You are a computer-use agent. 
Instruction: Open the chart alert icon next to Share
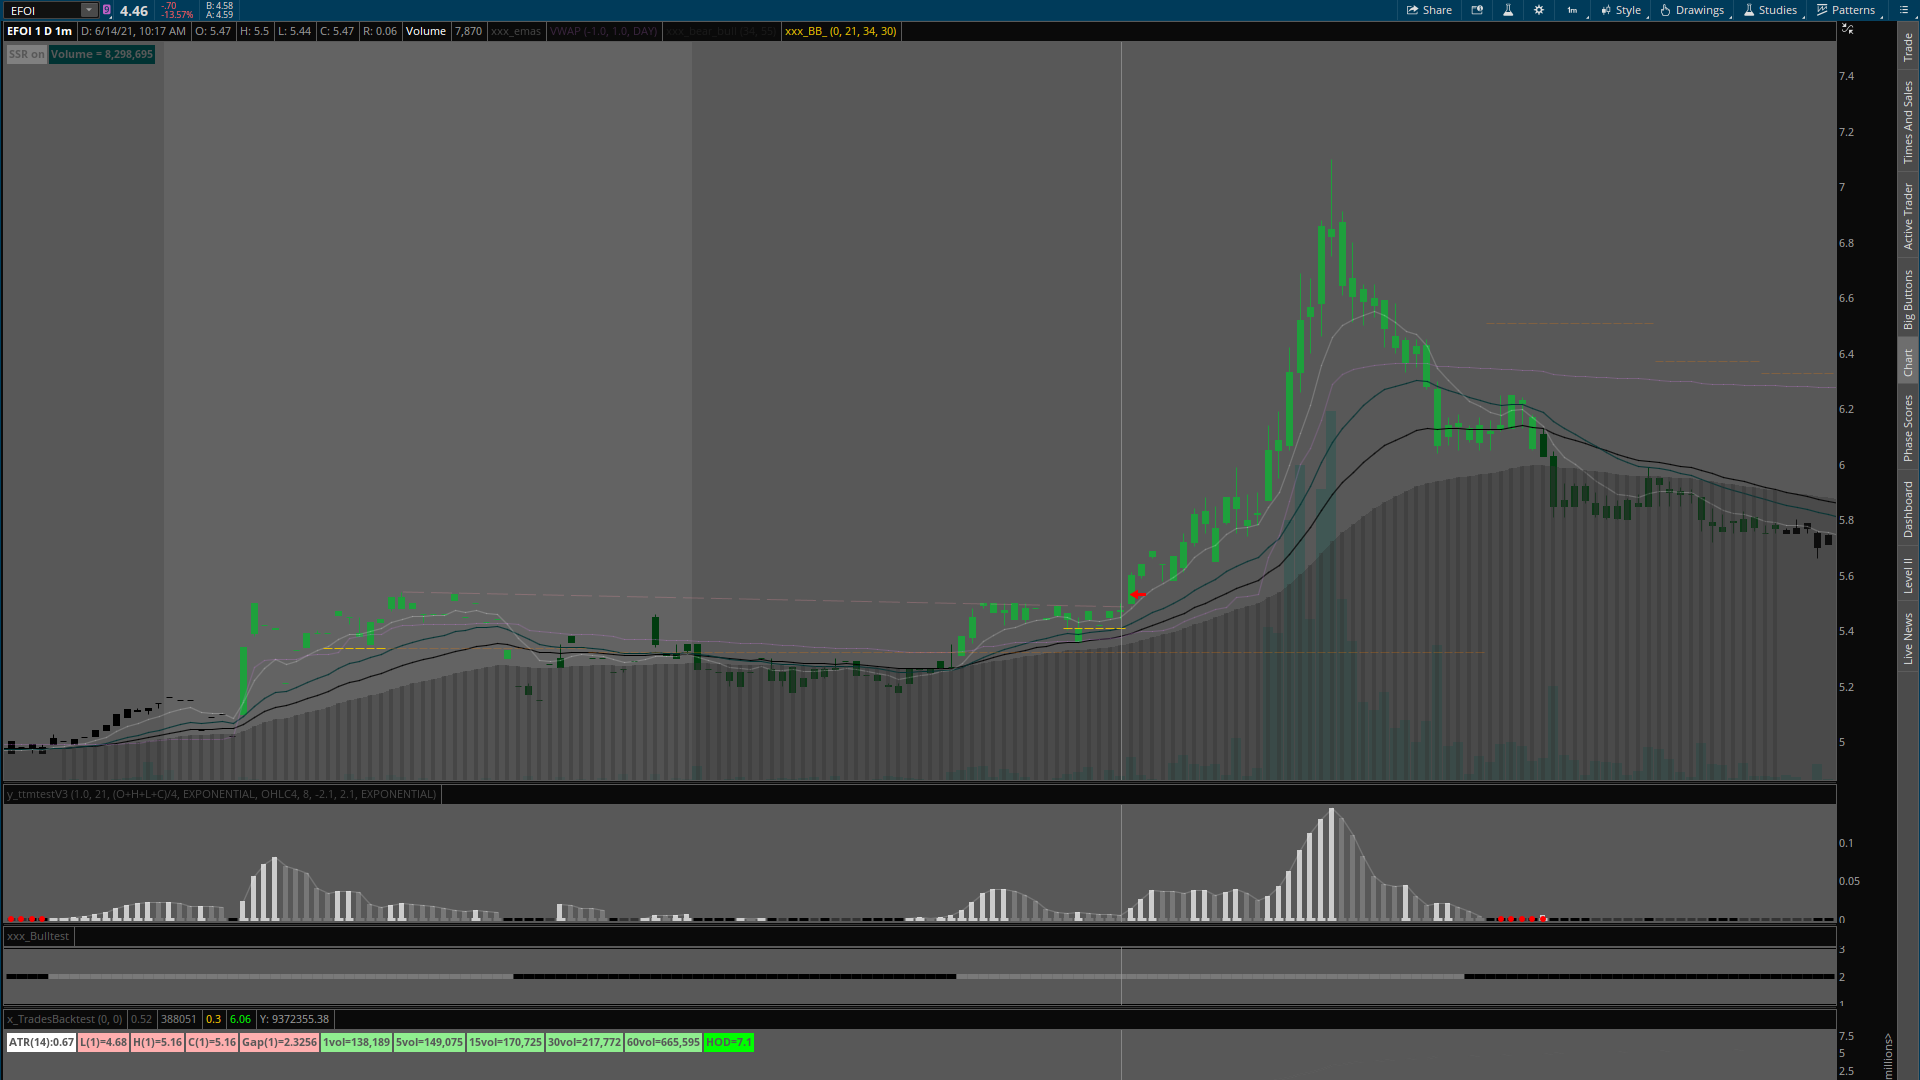tap(1477, 10)
